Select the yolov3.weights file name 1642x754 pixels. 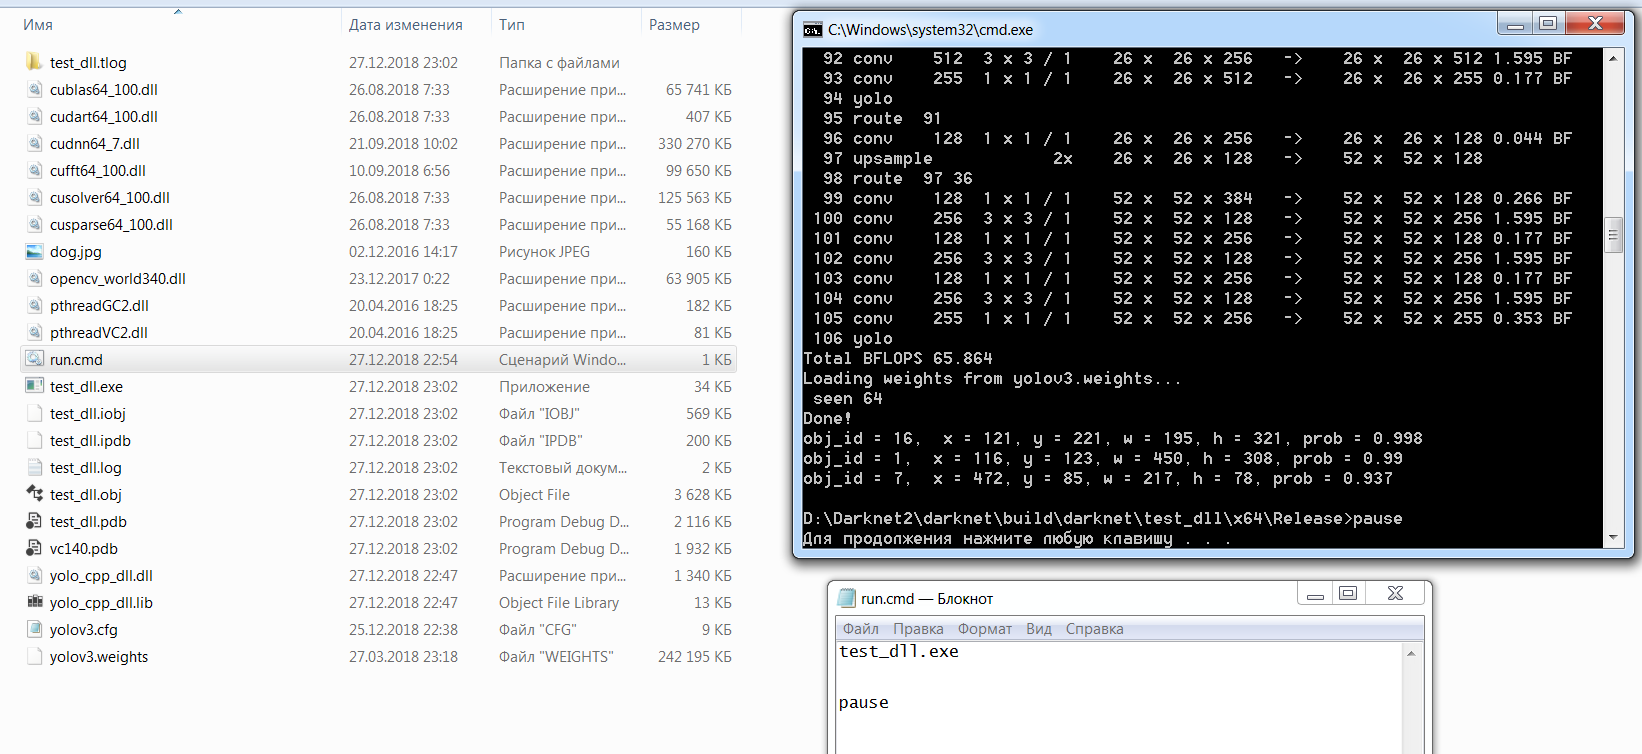tap(99, 657)
